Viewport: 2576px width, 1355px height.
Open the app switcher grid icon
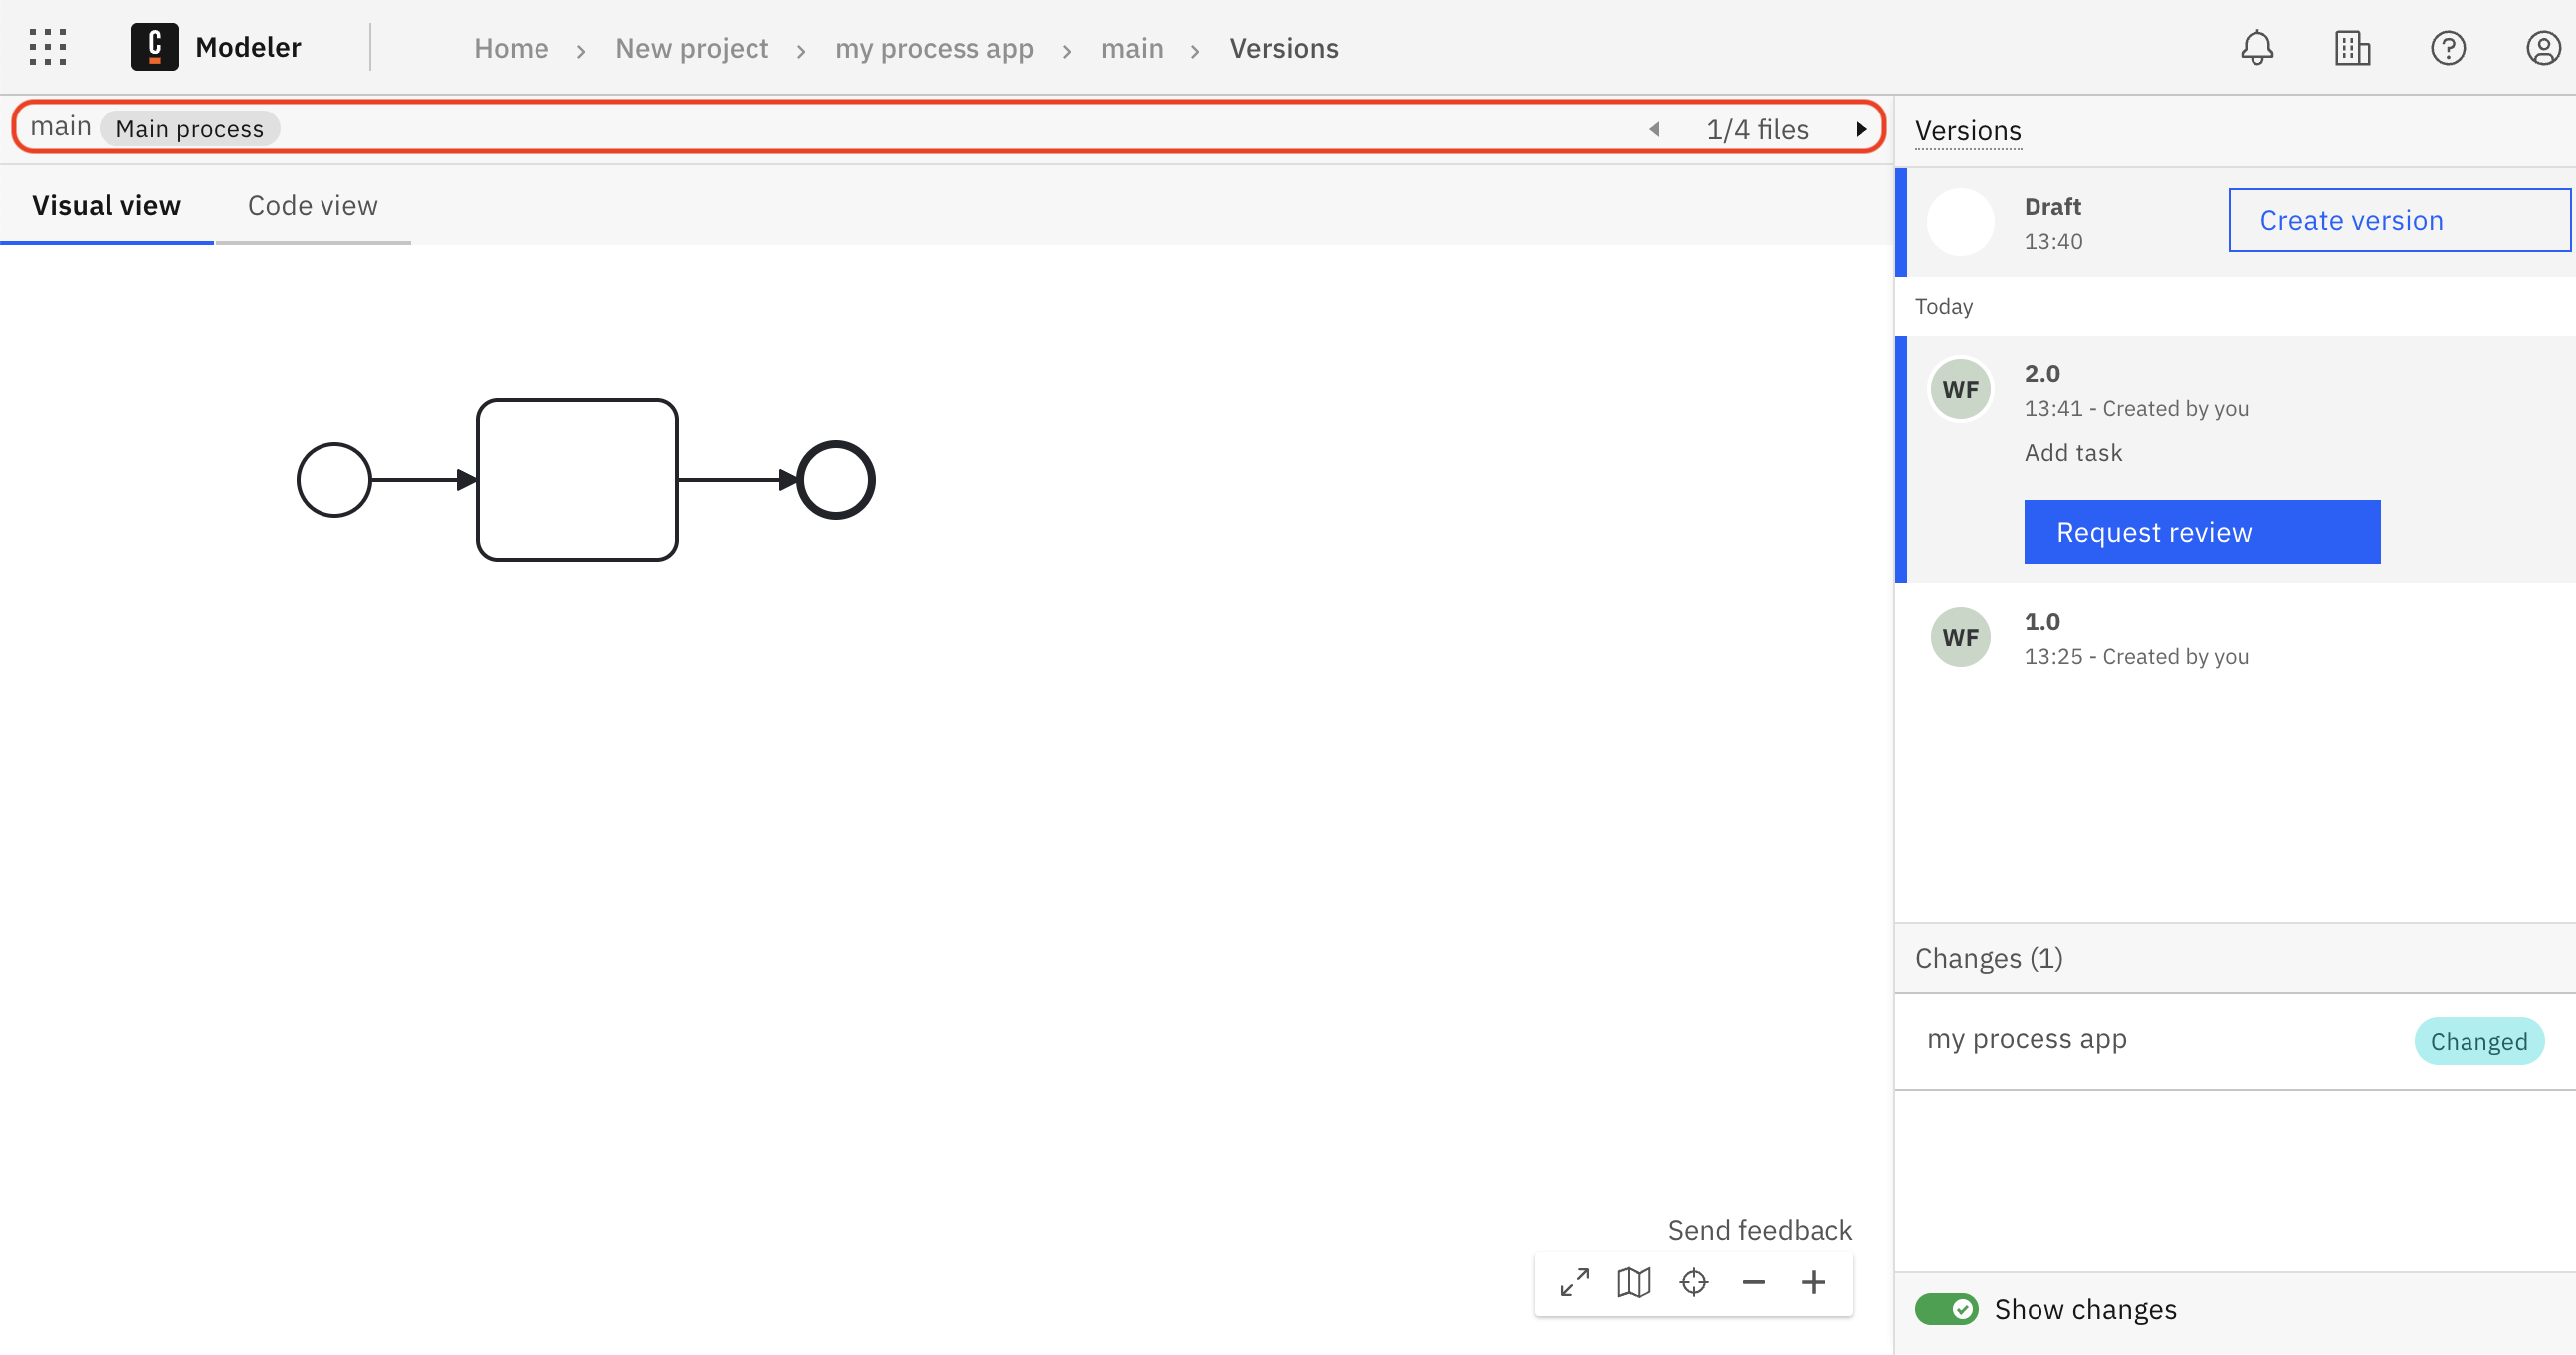click(48, 46)
